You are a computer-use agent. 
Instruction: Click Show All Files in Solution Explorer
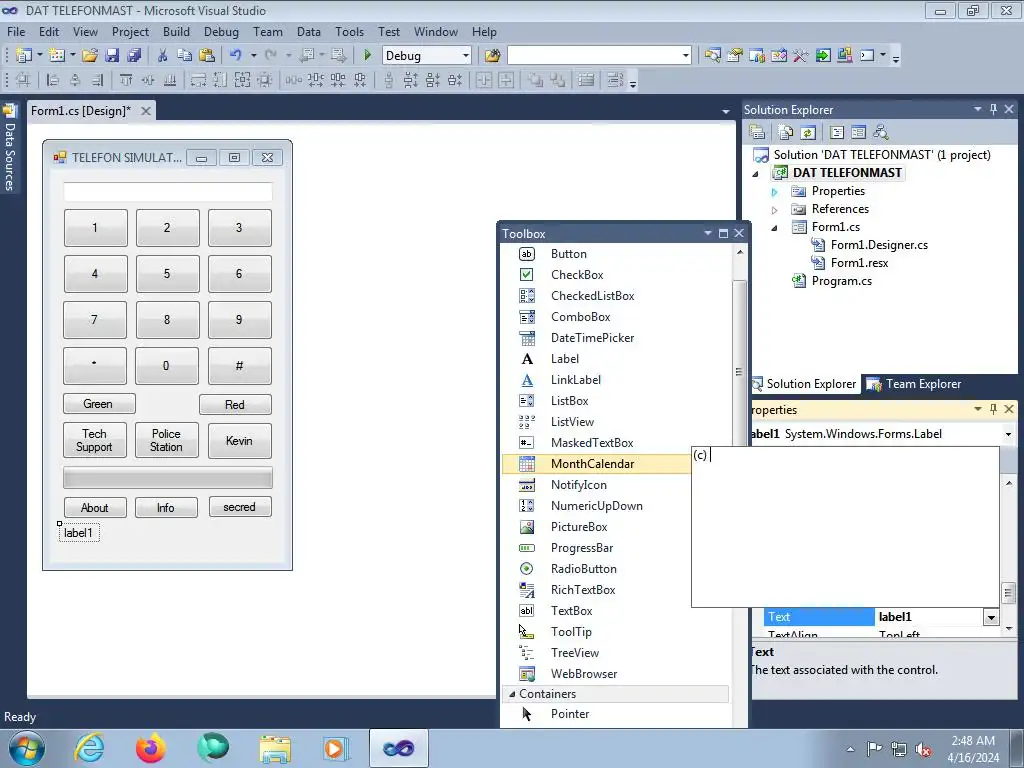786,132
